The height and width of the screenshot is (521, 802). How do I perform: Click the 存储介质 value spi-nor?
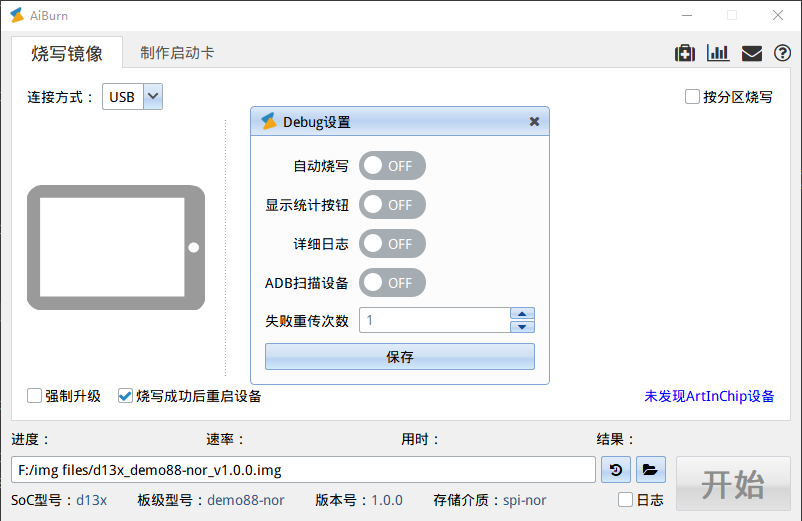coord(524,500)
